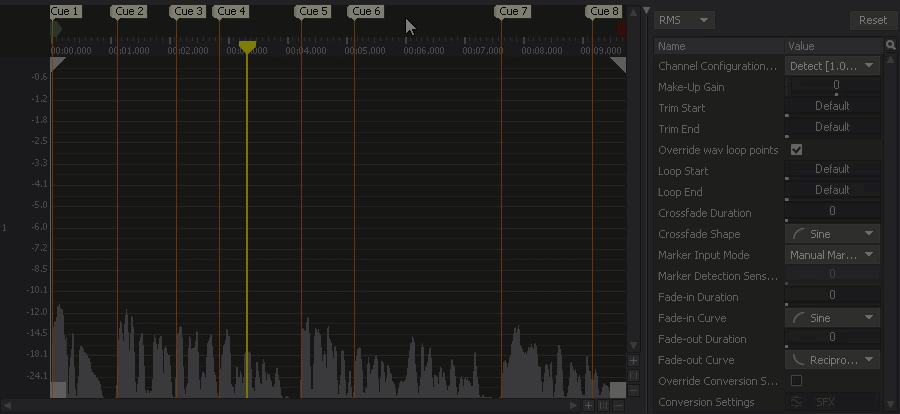
Task: Select the Cue 5 marker label
Action: click(x=312, y=12)
